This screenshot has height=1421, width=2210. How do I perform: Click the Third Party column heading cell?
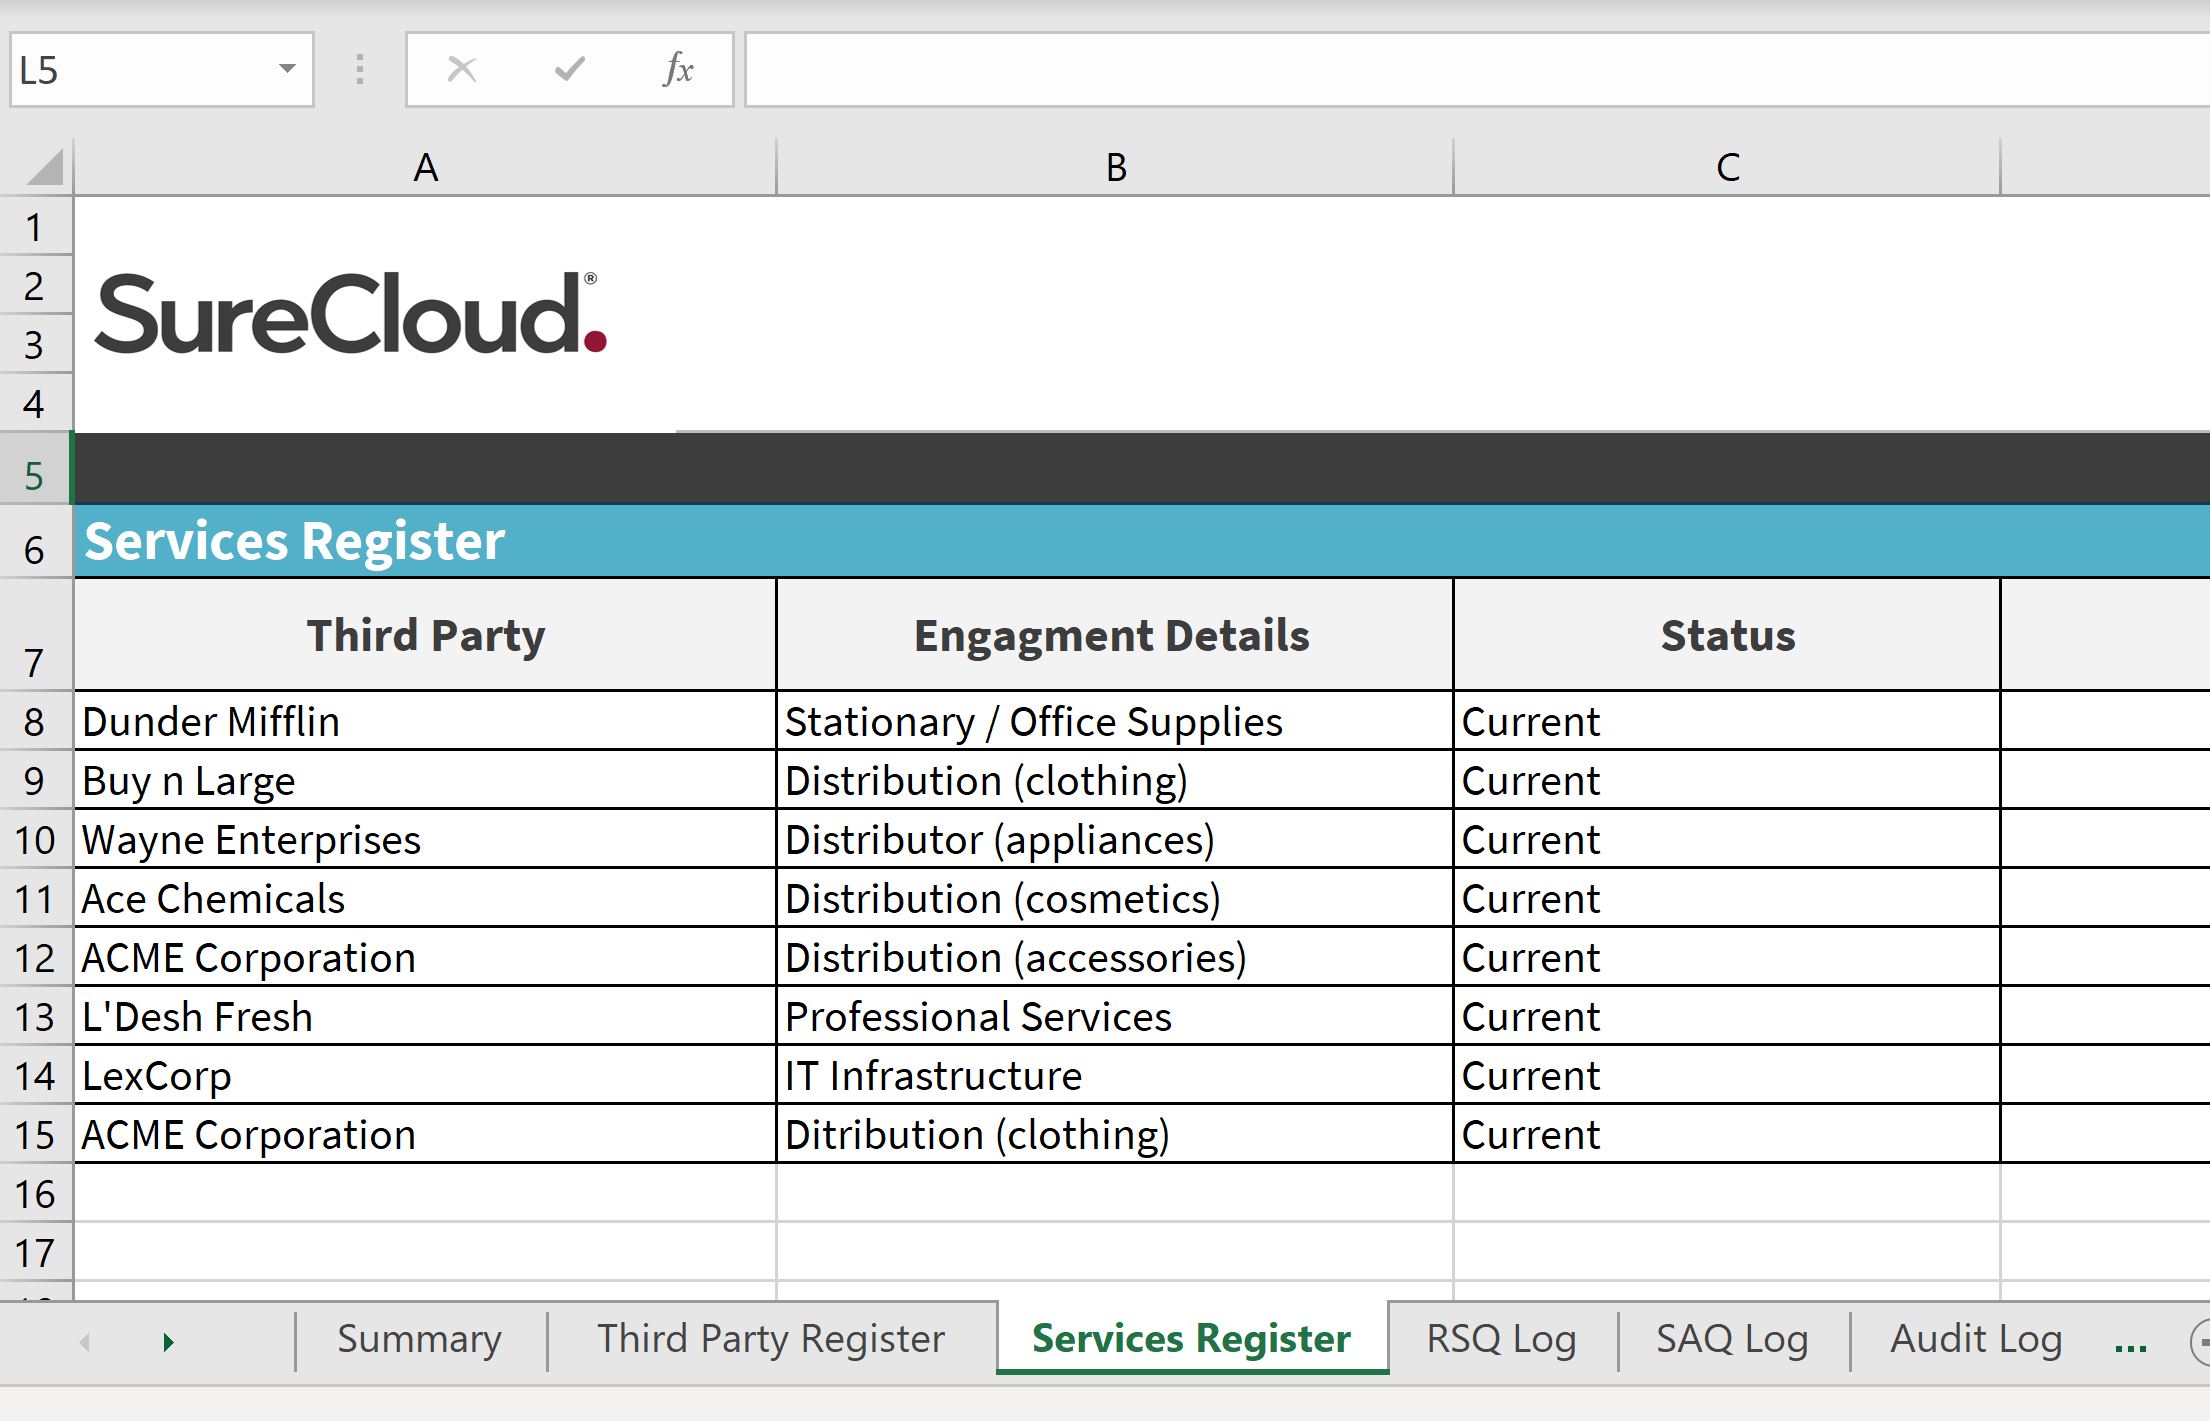pos(425,635)
